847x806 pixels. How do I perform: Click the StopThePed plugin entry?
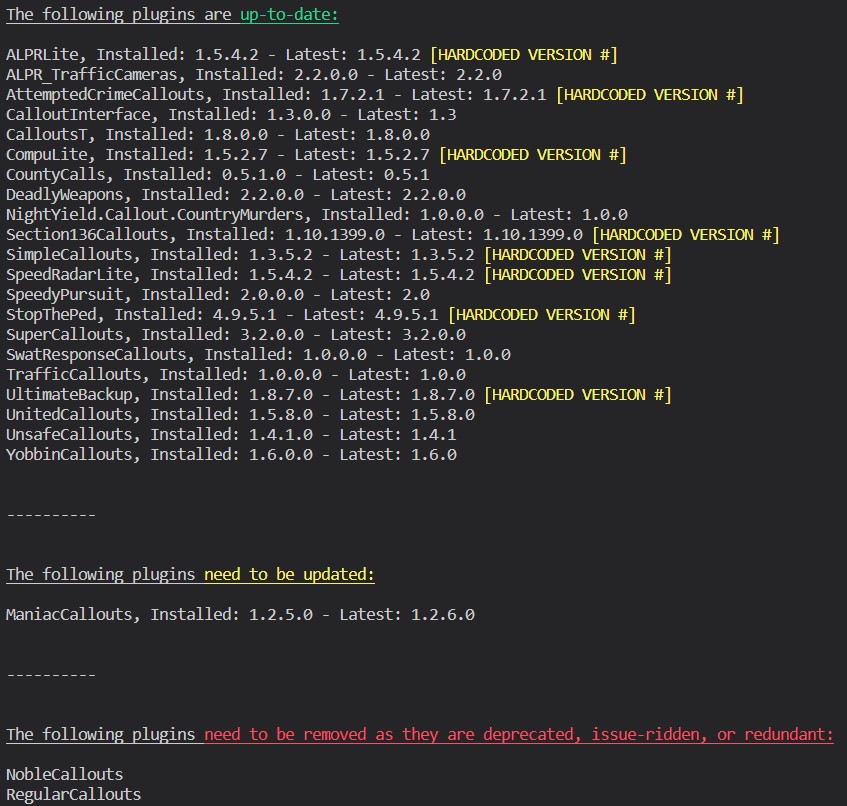(321, 314)
